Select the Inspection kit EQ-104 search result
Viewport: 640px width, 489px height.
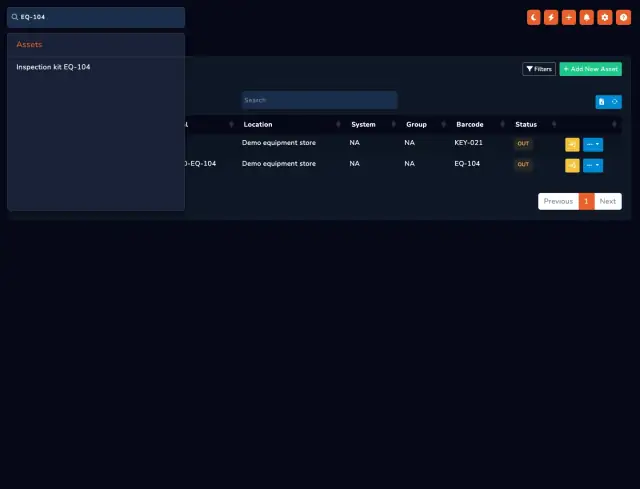tap(53, 67)
